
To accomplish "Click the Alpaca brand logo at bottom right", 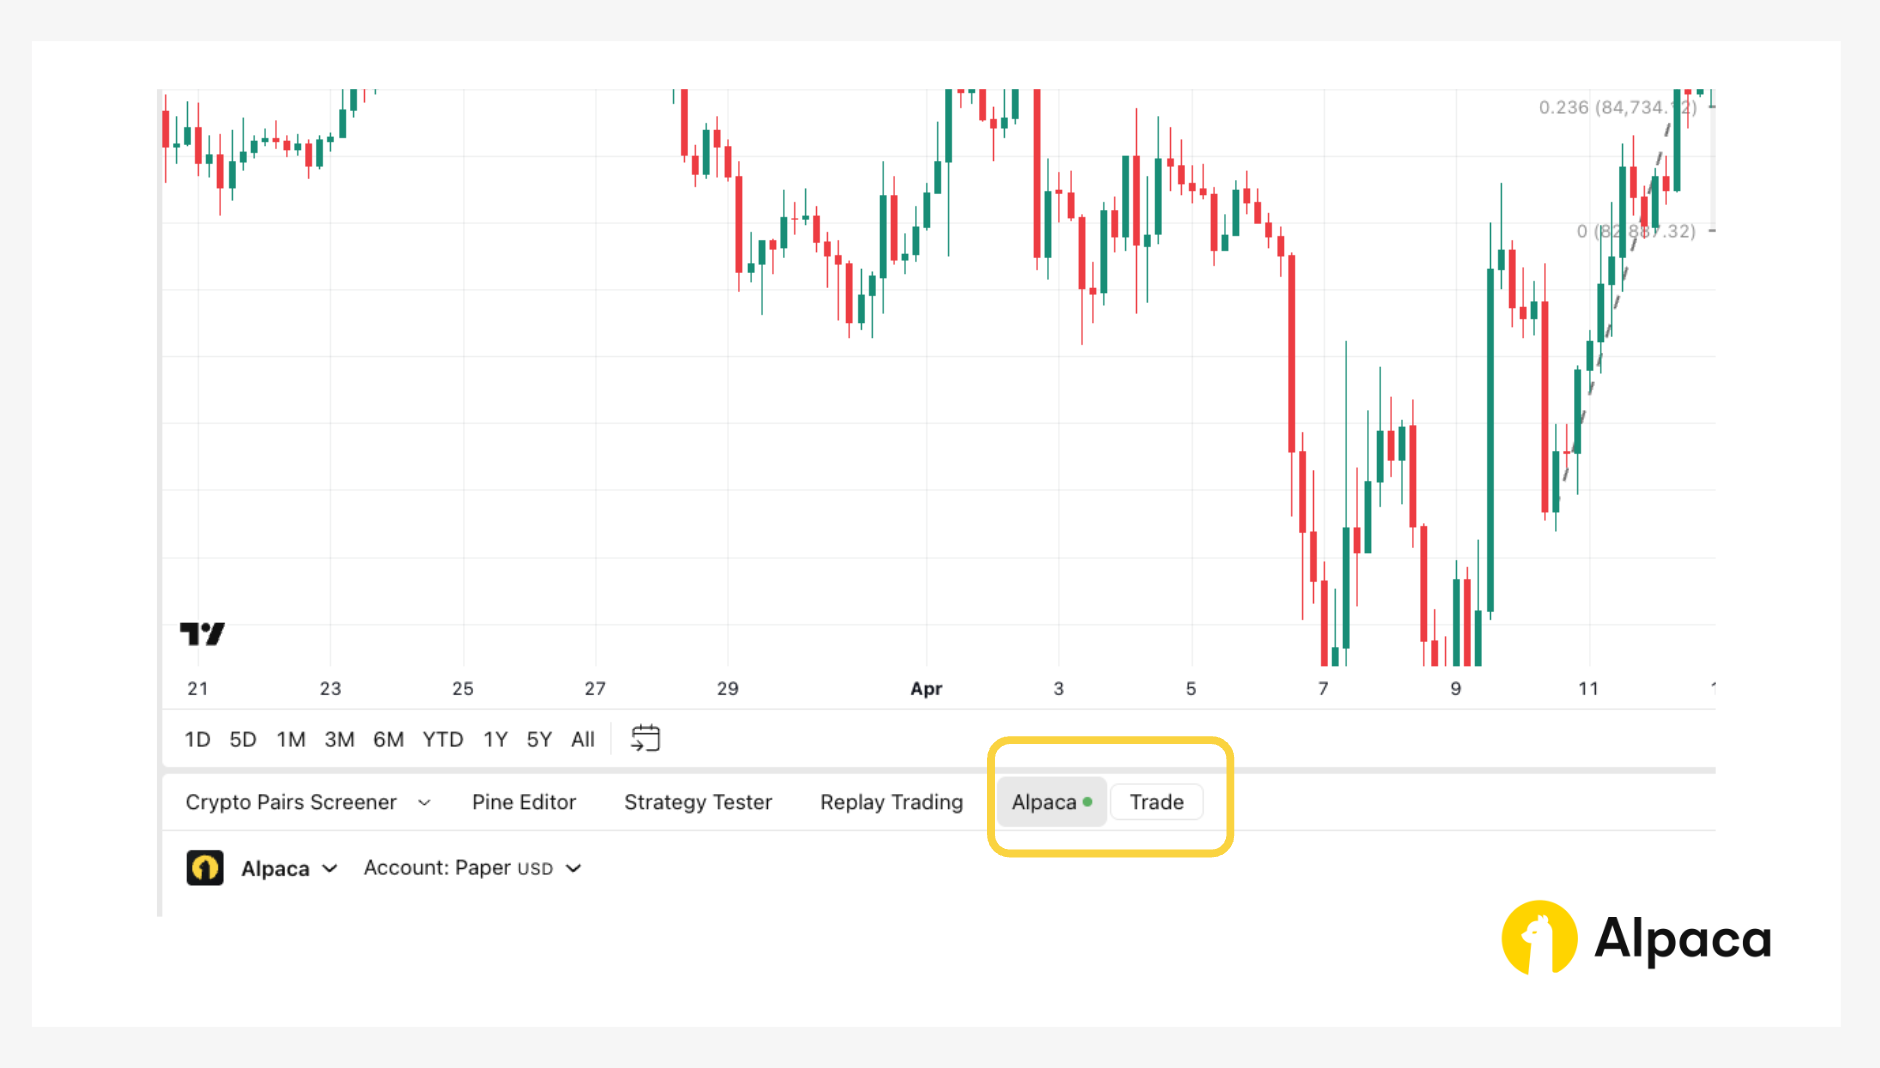I will pyautogui.click(x=1538, y=938).
